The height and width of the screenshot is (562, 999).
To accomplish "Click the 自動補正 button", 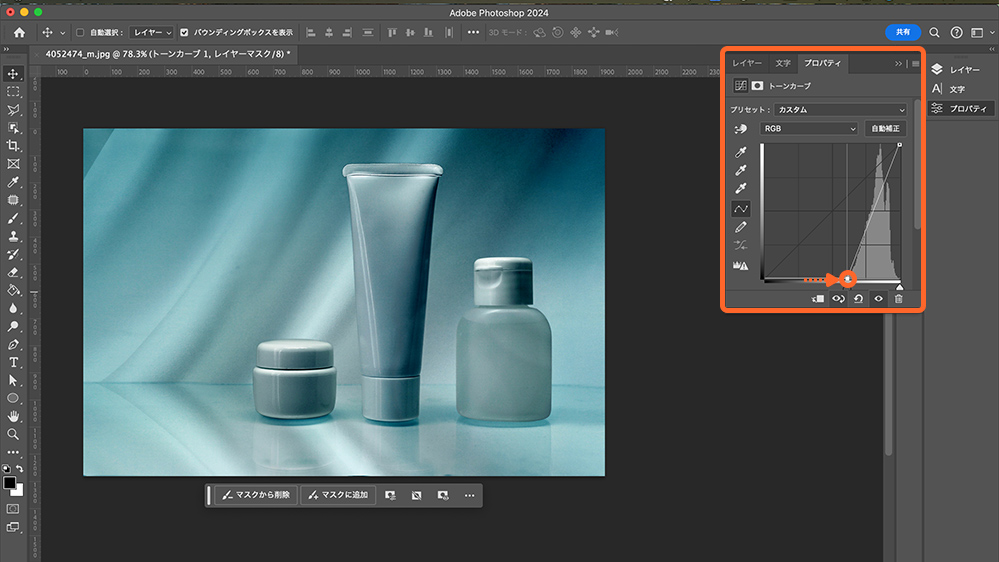I will pyautogui.click(x=885, y=129).
